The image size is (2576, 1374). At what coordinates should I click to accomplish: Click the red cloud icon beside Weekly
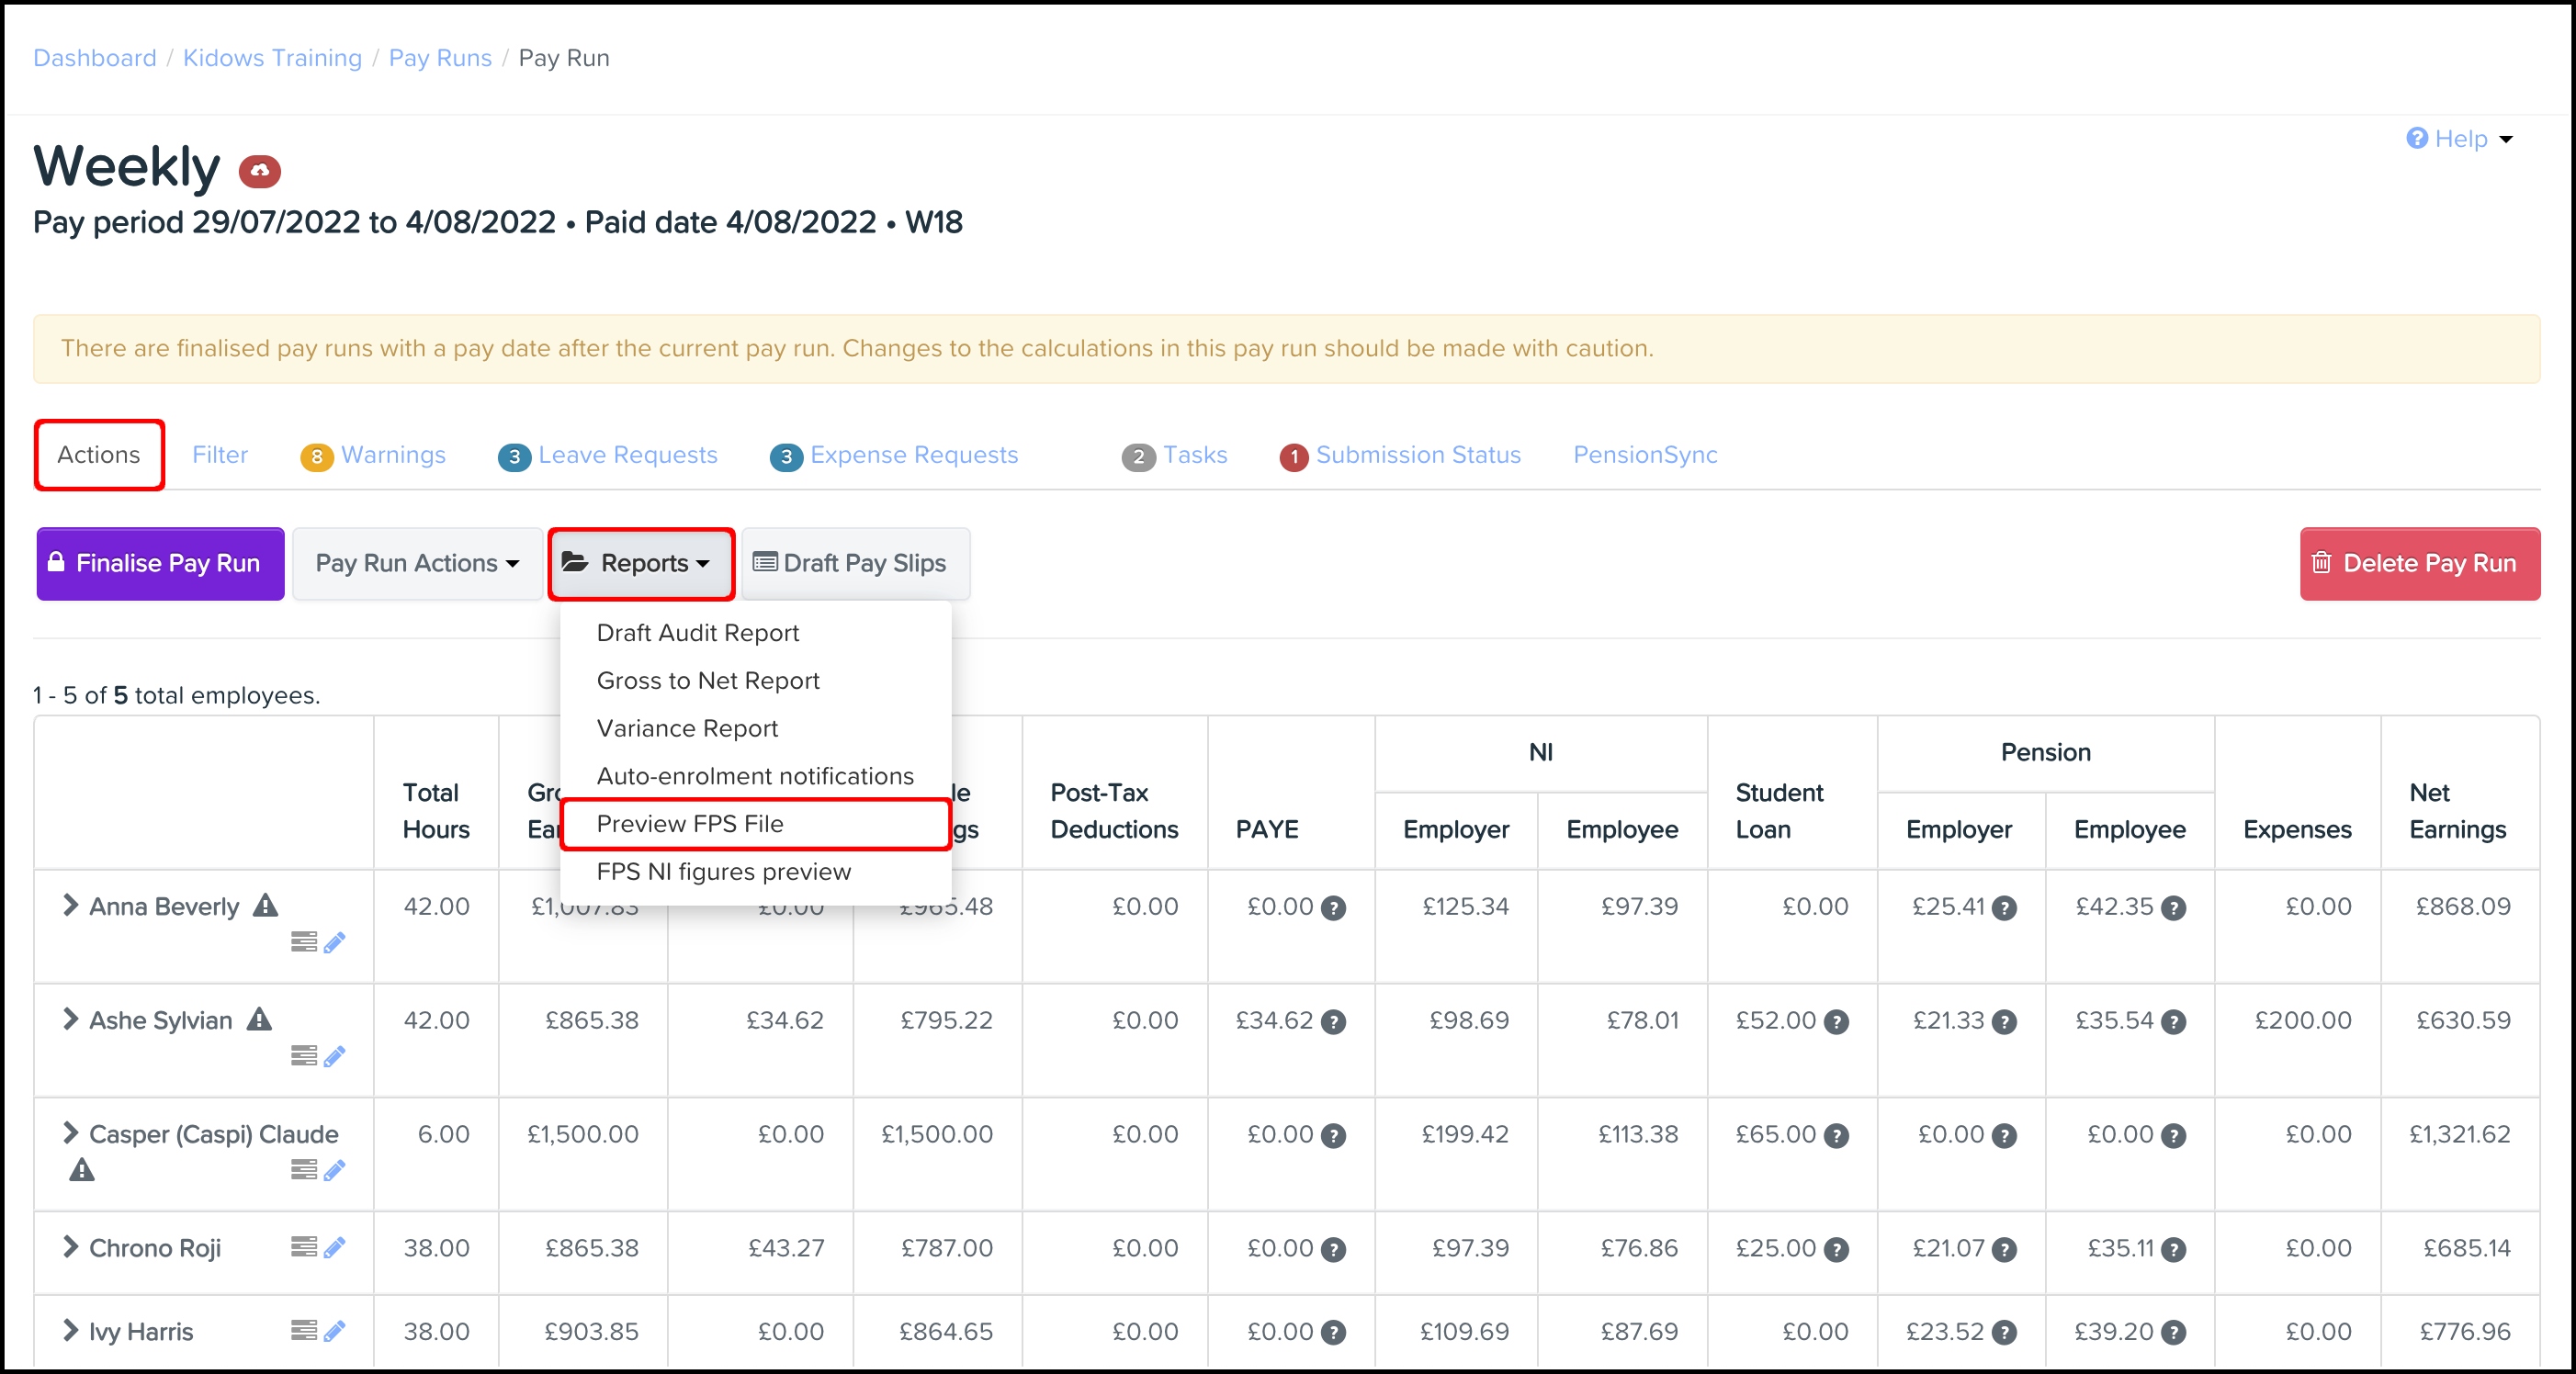259,171
